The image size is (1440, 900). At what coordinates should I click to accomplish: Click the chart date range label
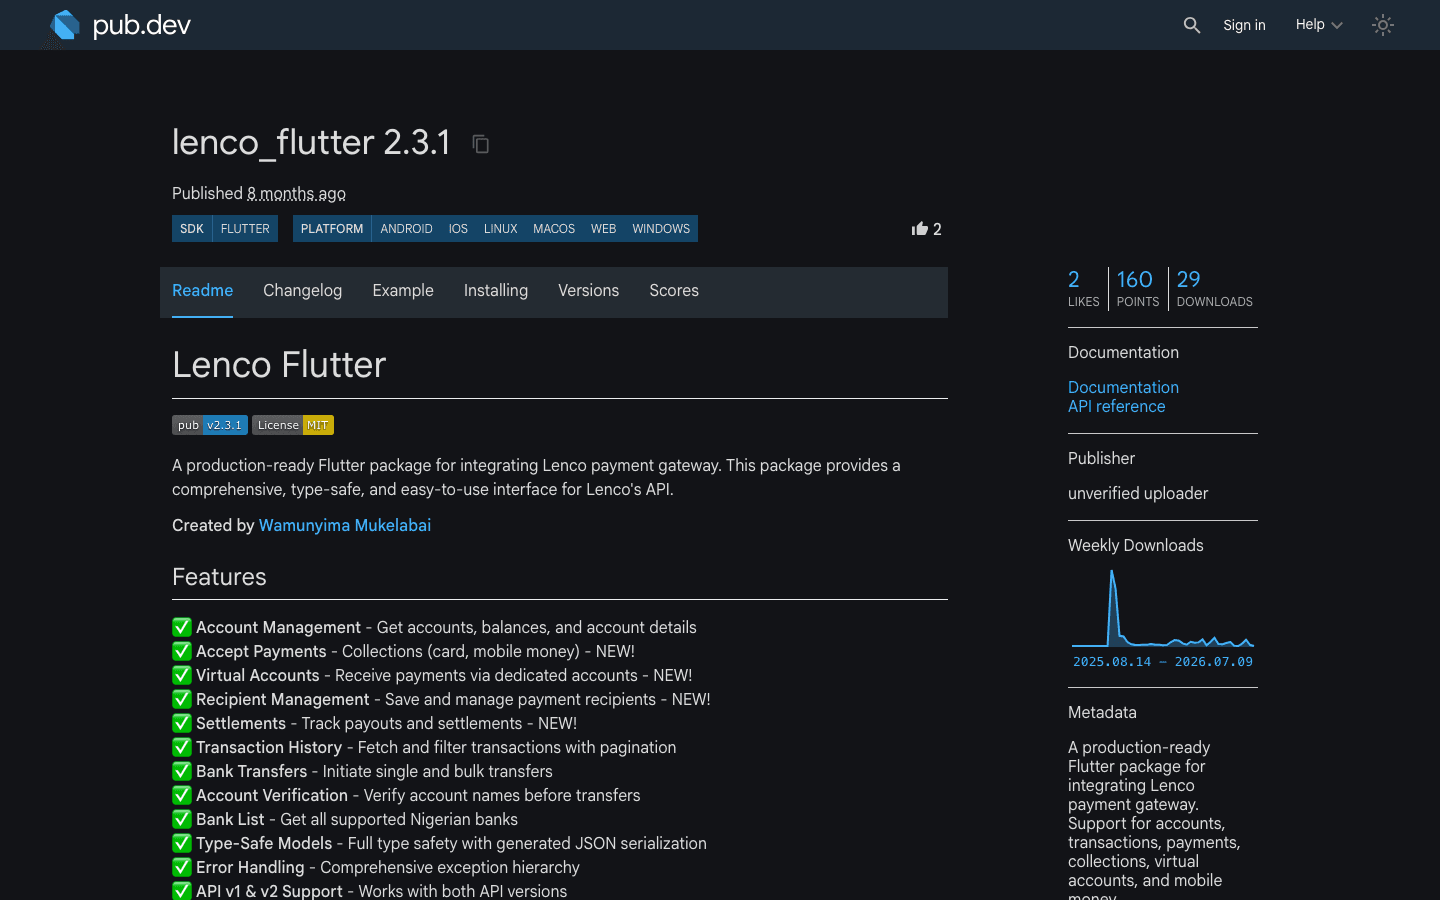pos(1163,661)
